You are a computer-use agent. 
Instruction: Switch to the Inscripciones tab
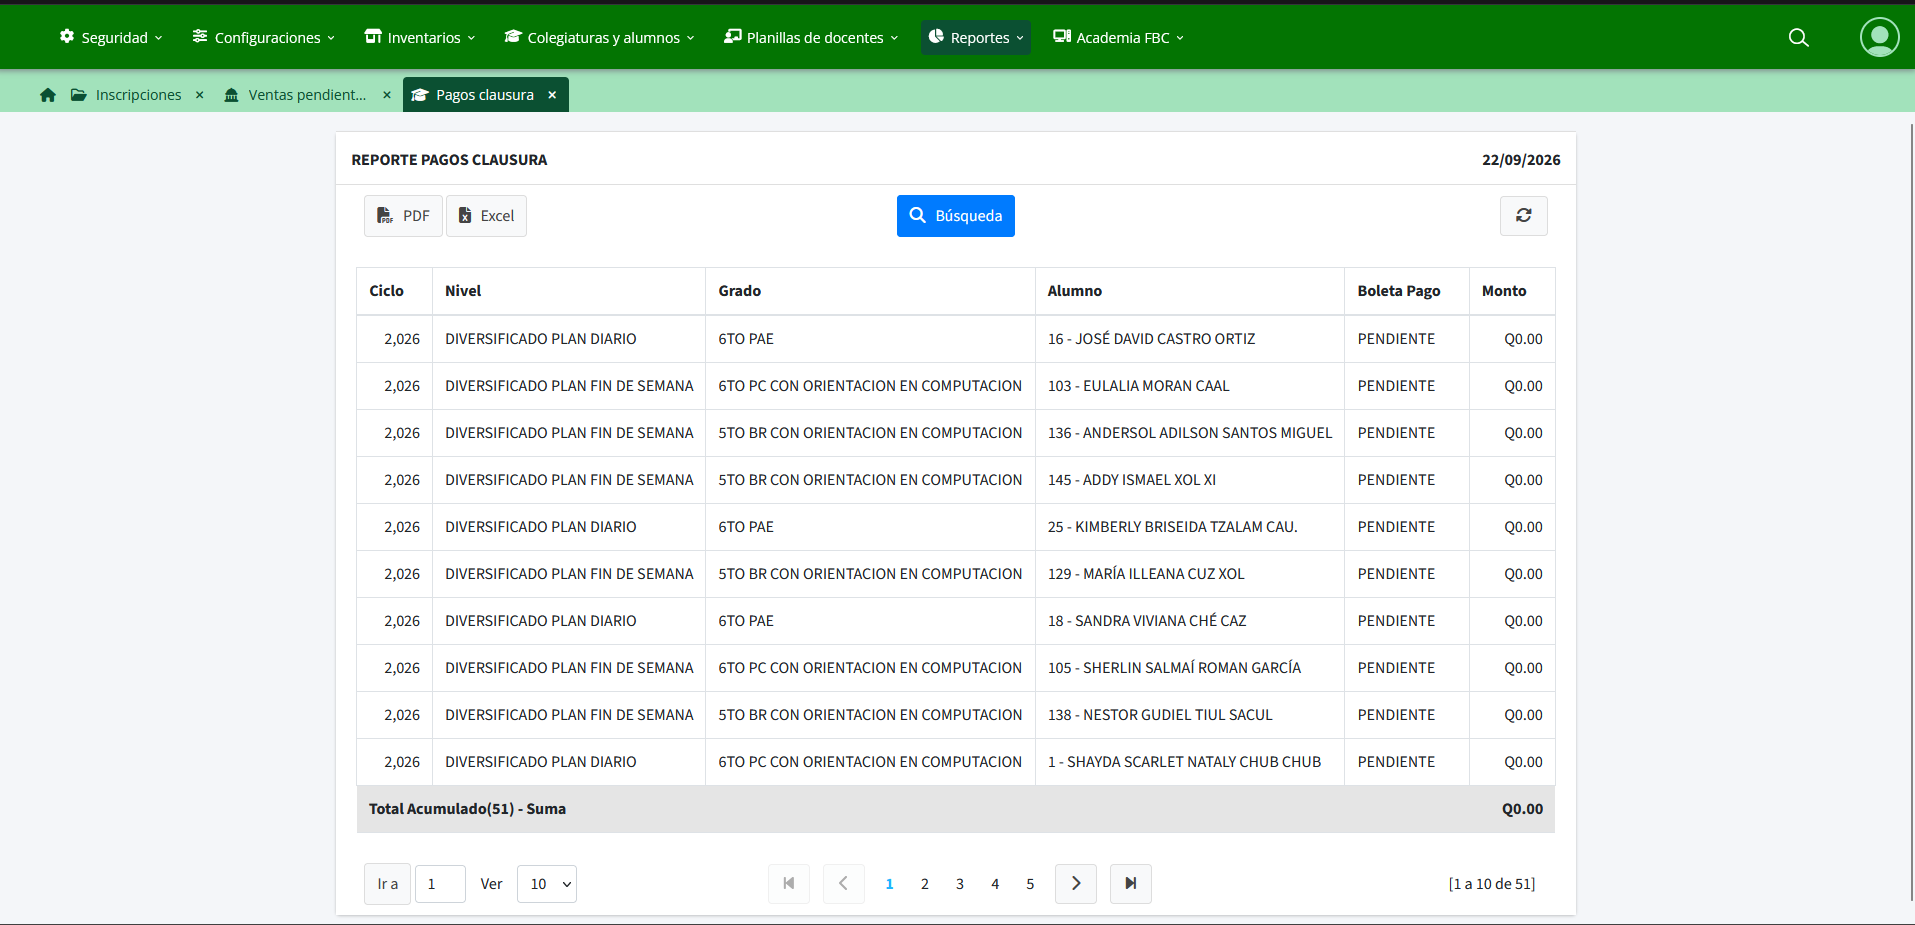click(127, 95)
